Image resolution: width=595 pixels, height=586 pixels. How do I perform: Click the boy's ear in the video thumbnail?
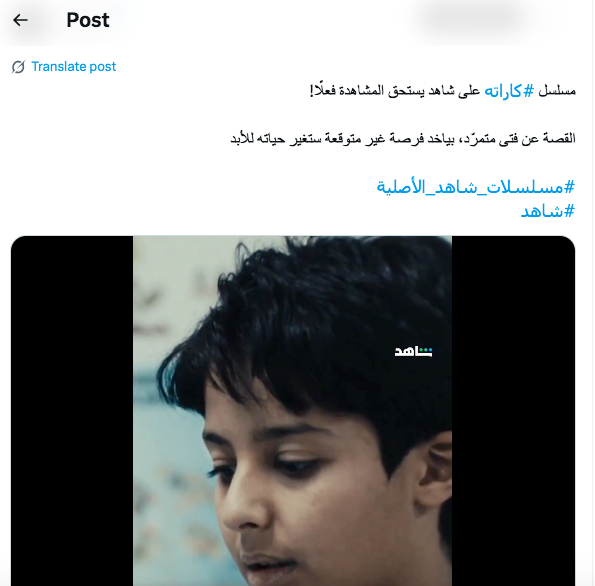[433, 471]
